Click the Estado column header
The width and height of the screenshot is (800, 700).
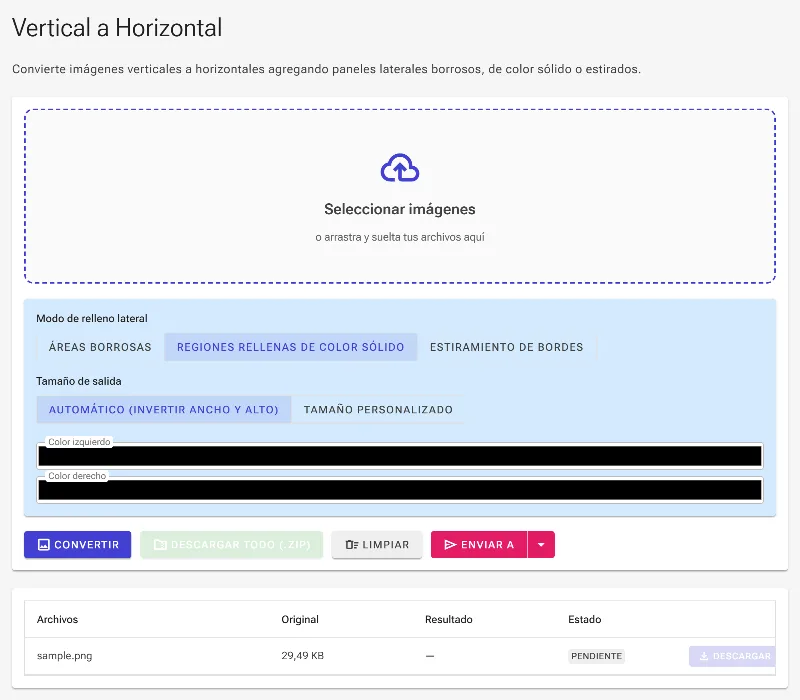point(585,619)
